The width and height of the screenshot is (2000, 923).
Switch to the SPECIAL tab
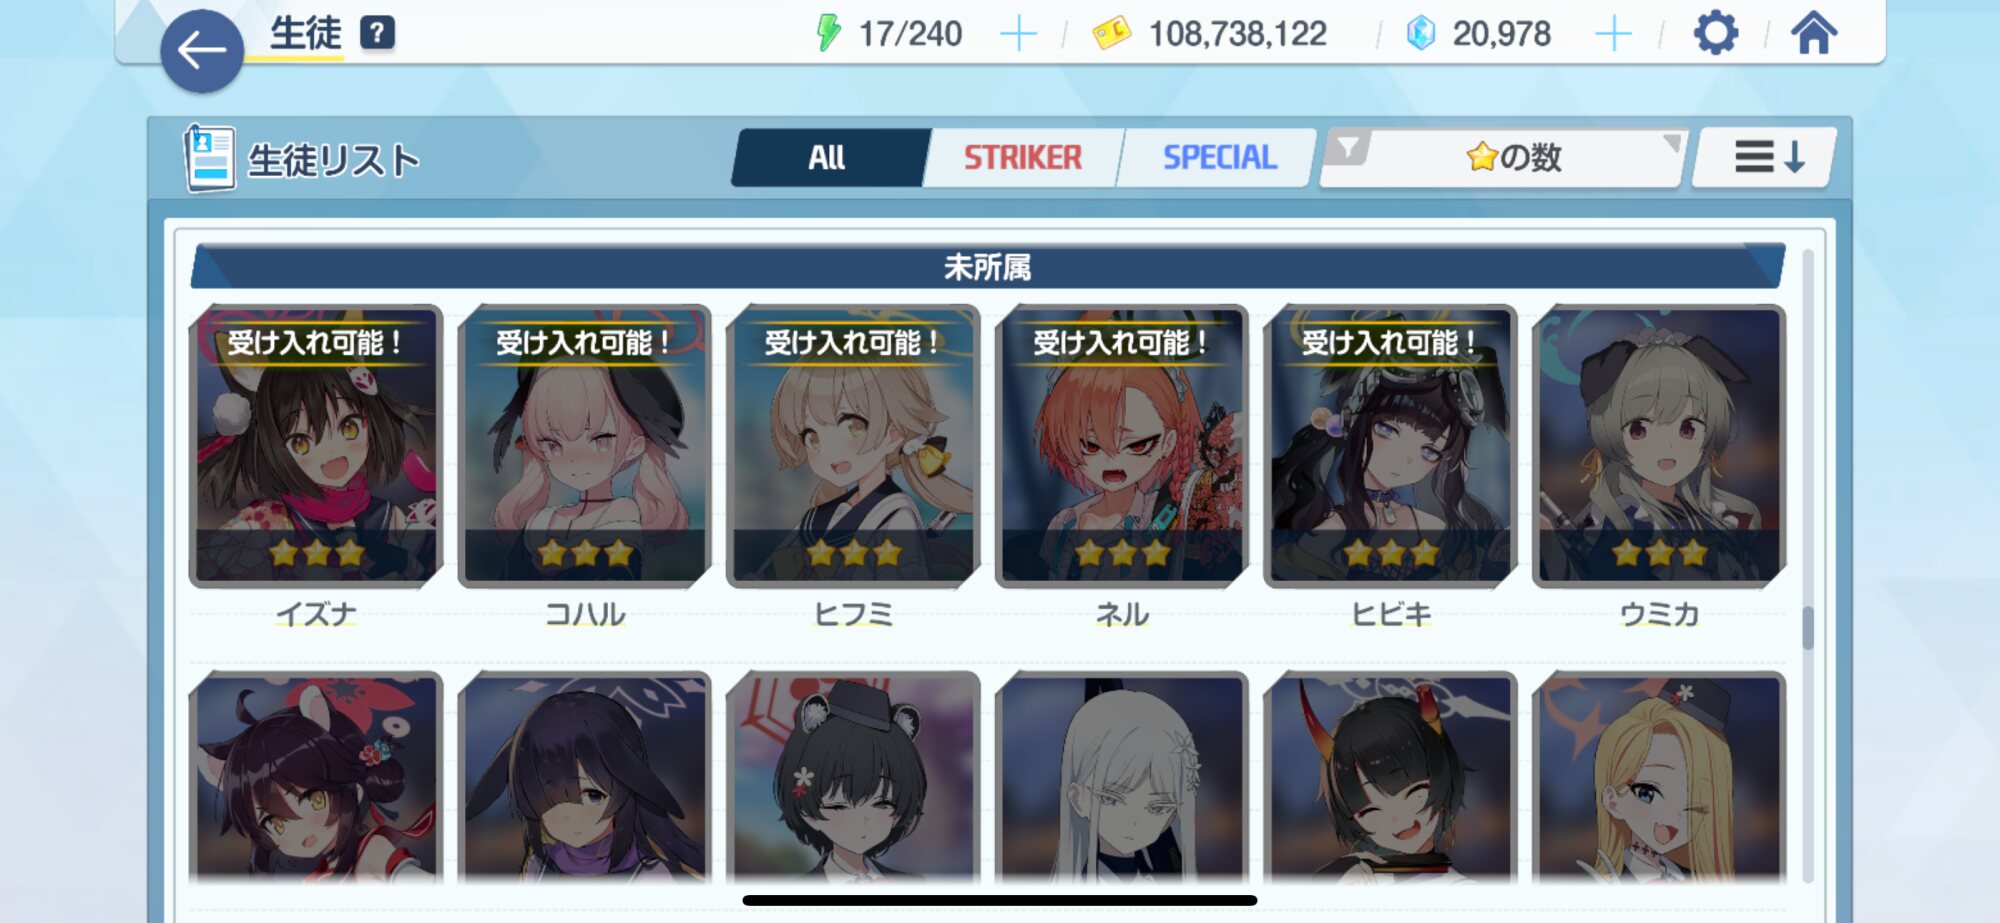coord(1218,157)
